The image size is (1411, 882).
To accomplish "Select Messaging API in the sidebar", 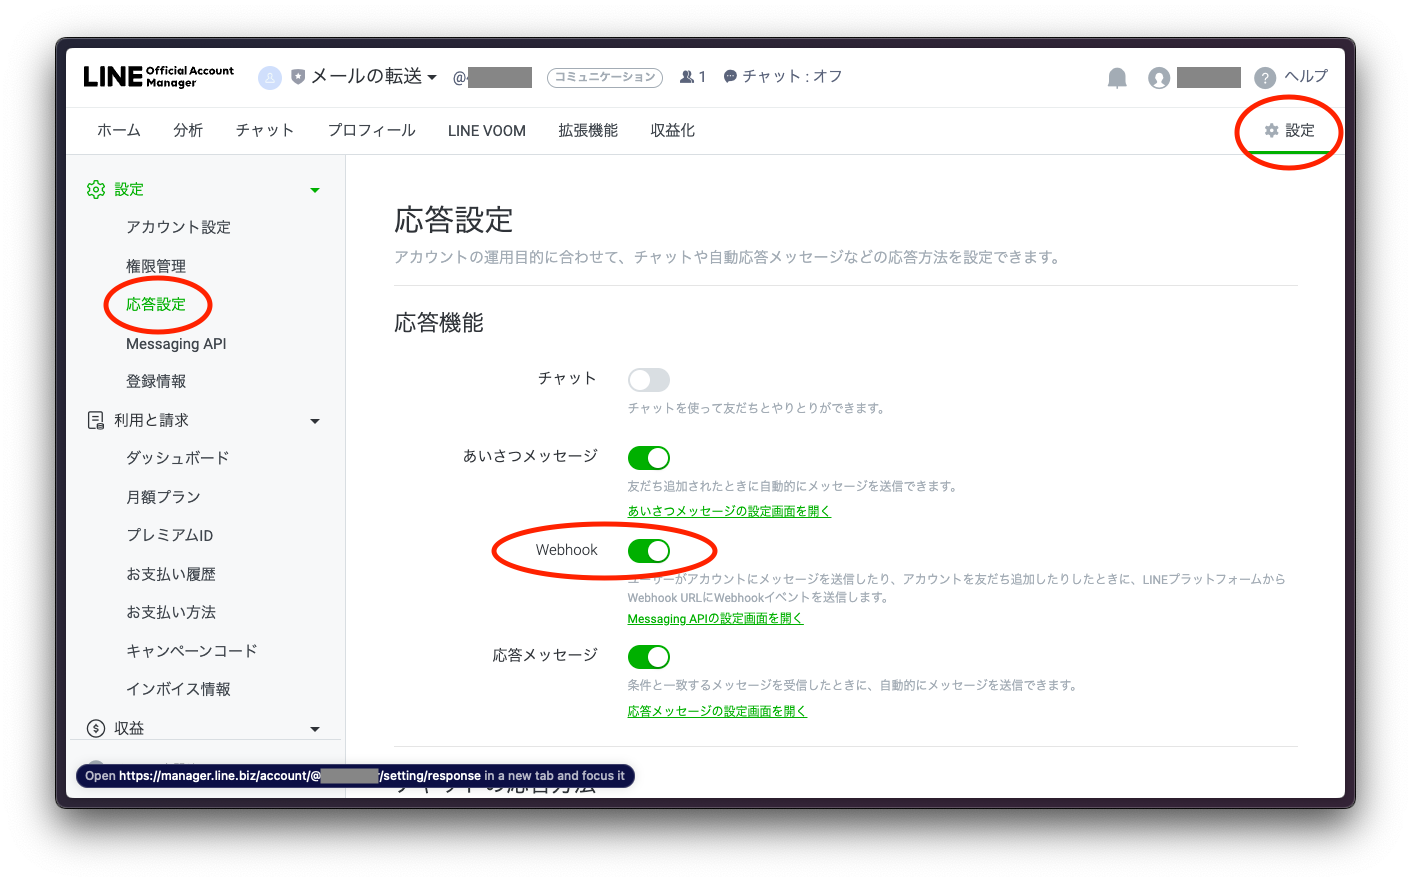I will [x=175, y=343].
